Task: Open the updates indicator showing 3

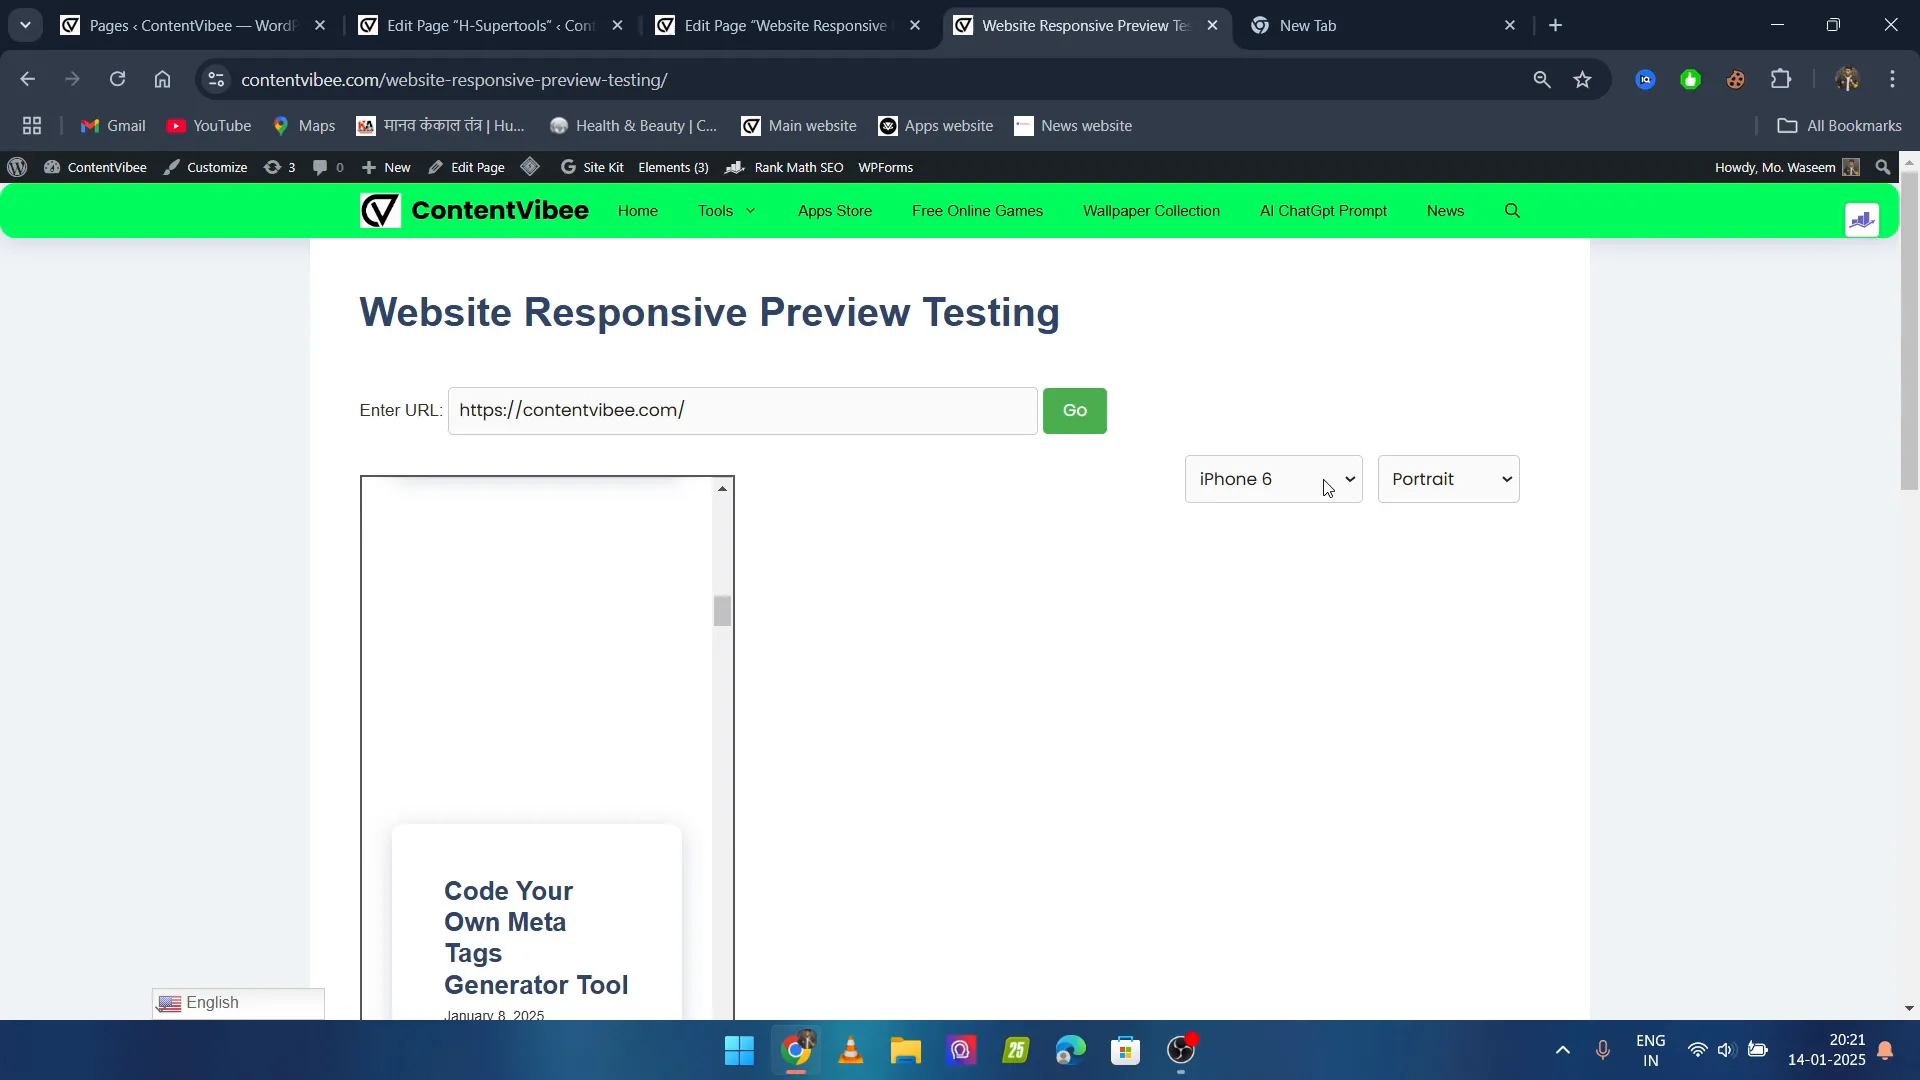Action: coord(279,167)
